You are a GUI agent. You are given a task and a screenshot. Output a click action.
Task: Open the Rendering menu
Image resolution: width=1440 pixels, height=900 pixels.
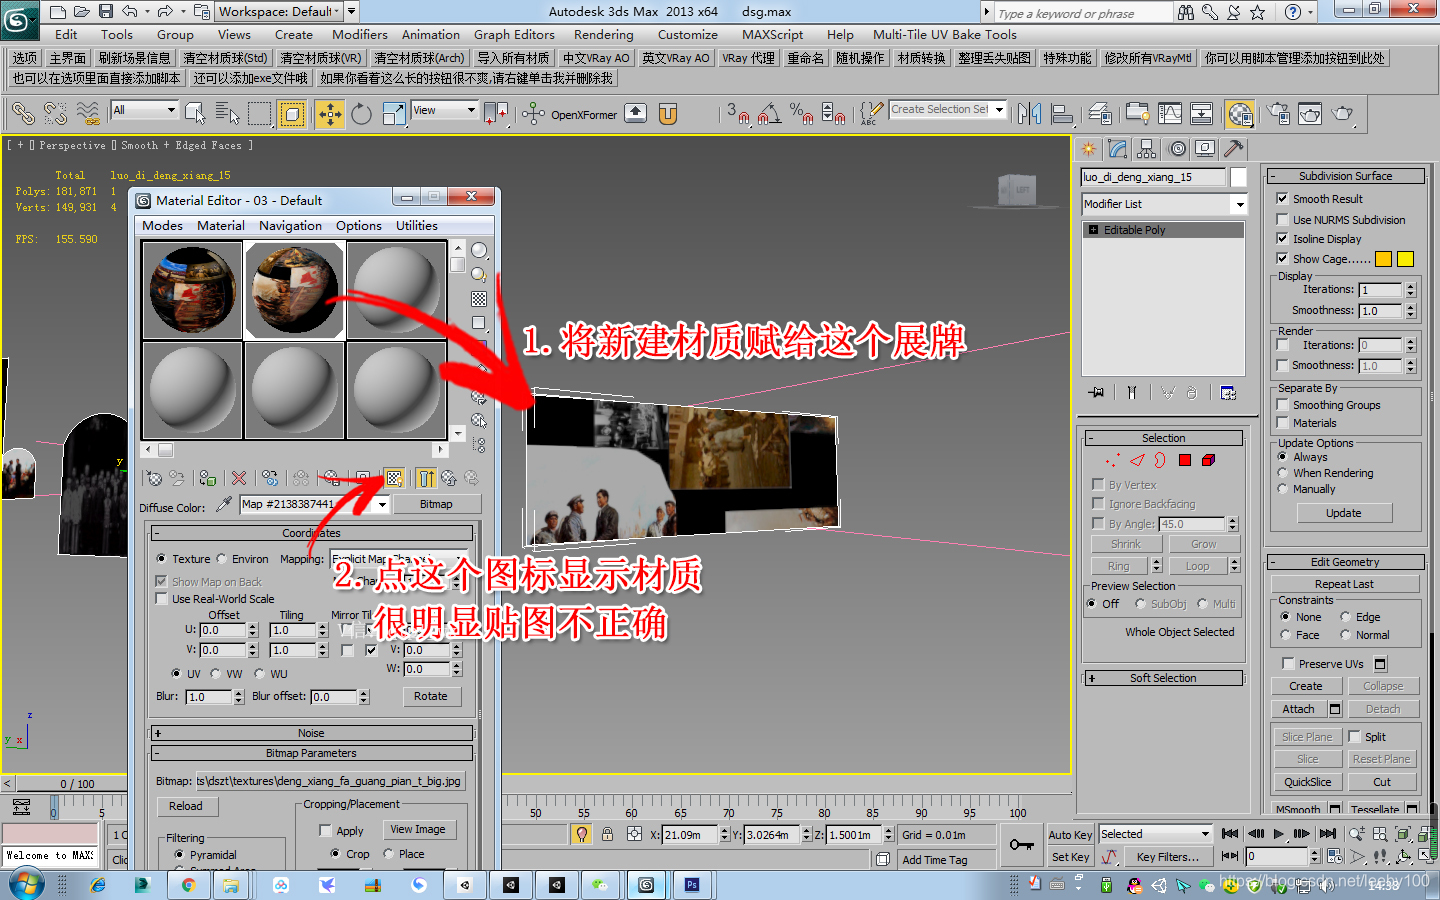[x=603, y=34]
